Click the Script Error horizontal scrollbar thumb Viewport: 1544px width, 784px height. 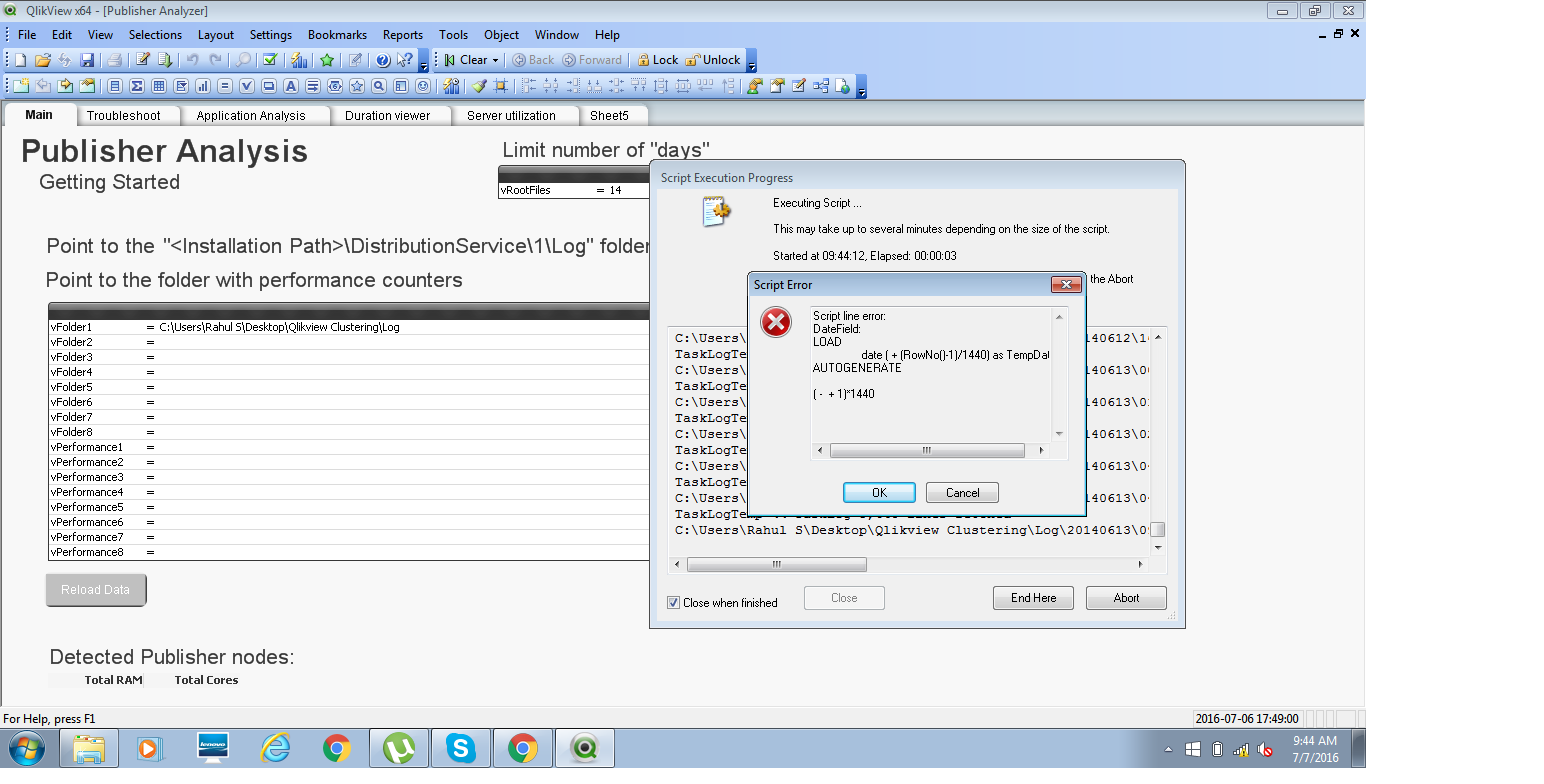tap(927, 451)
